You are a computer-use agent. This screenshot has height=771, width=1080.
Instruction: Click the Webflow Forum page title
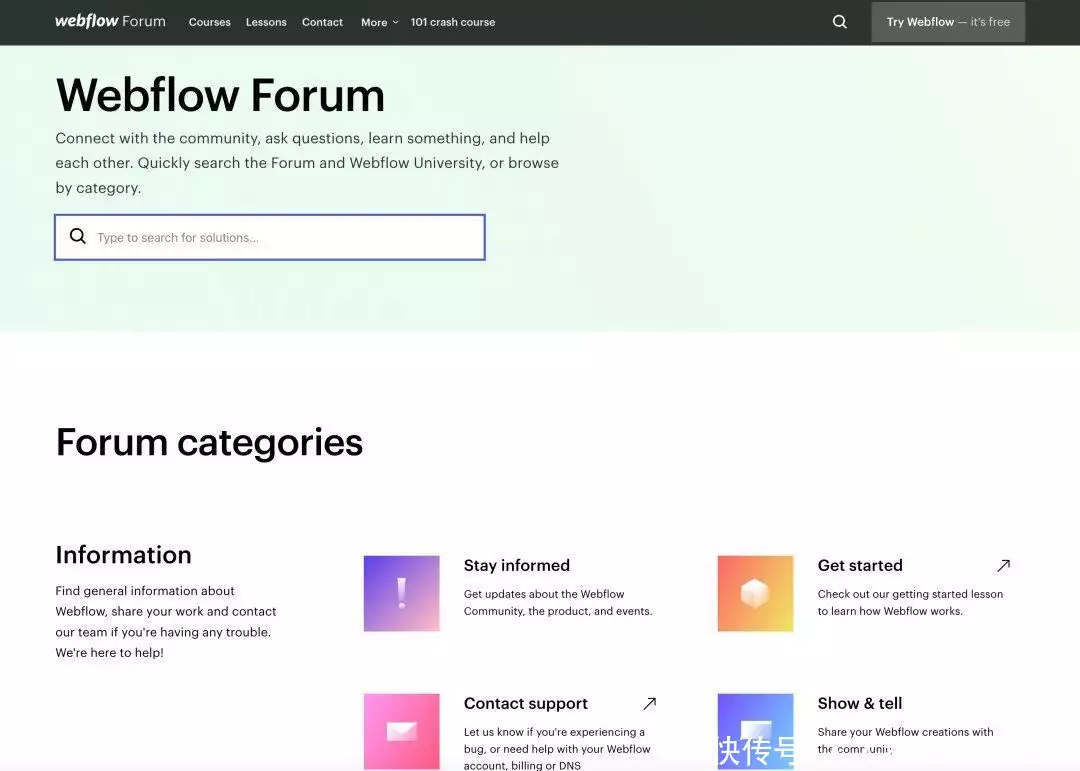pos(220,95)
